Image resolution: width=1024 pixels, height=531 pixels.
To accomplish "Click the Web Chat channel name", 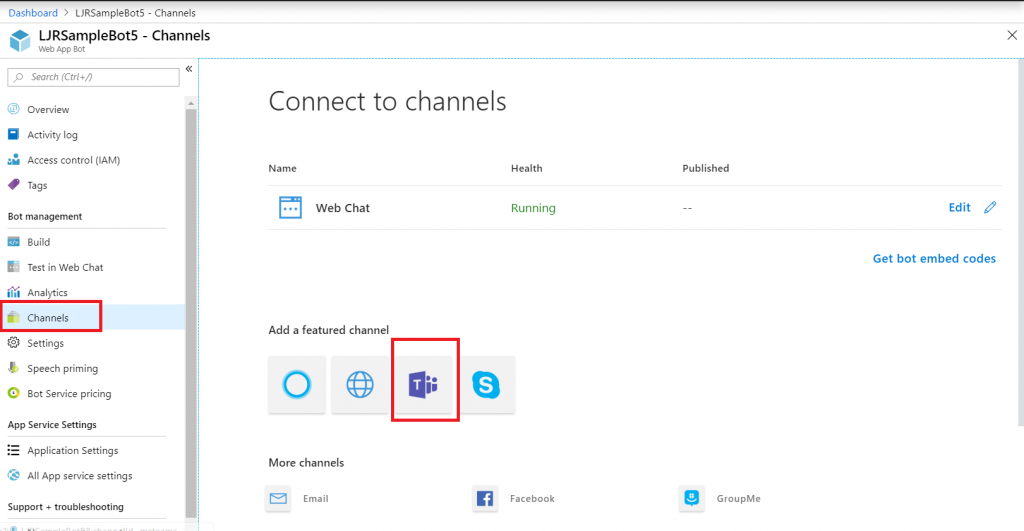I will pos(342,208).
